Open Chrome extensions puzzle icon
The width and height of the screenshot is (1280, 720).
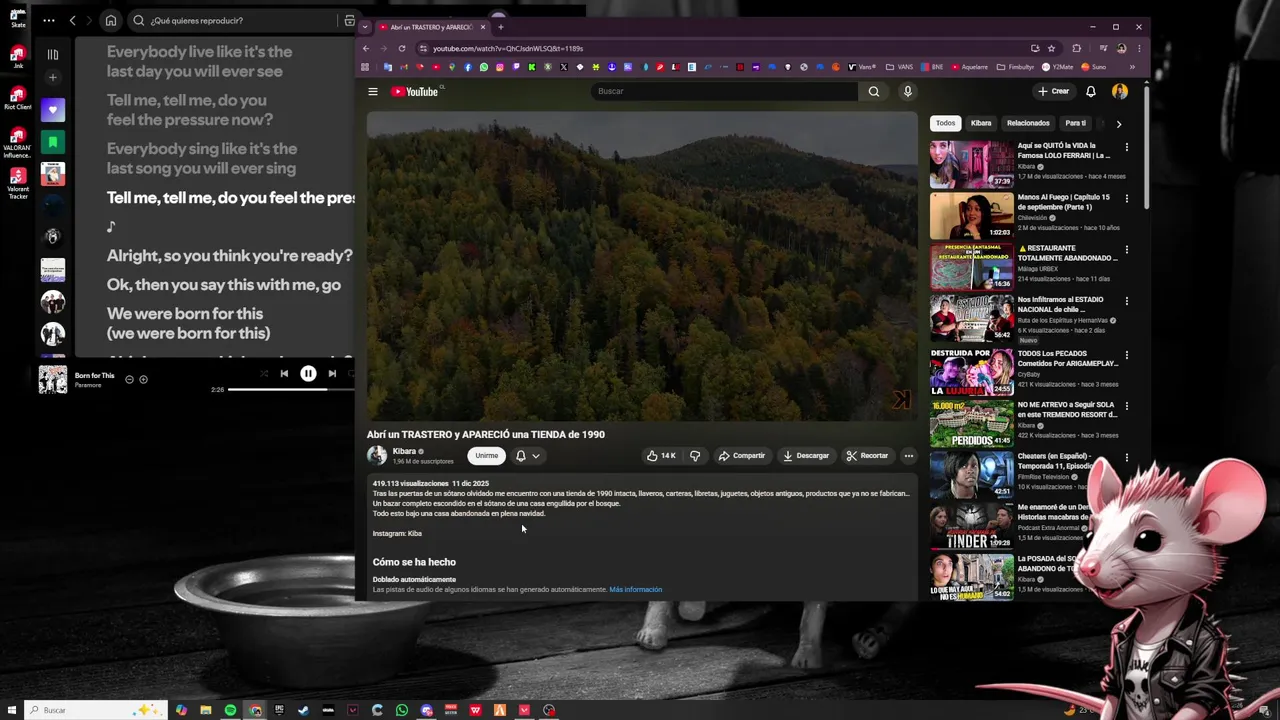(x=1077, y=48)
